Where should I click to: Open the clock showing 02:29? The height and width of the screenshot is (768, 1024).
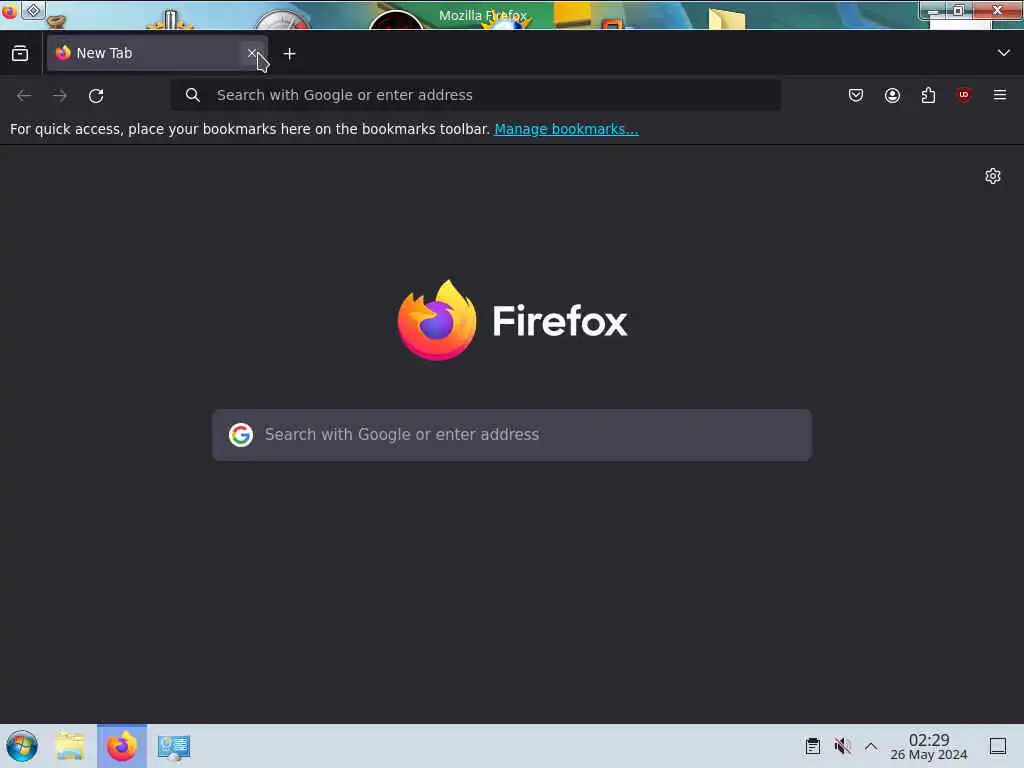coord(929,746)
